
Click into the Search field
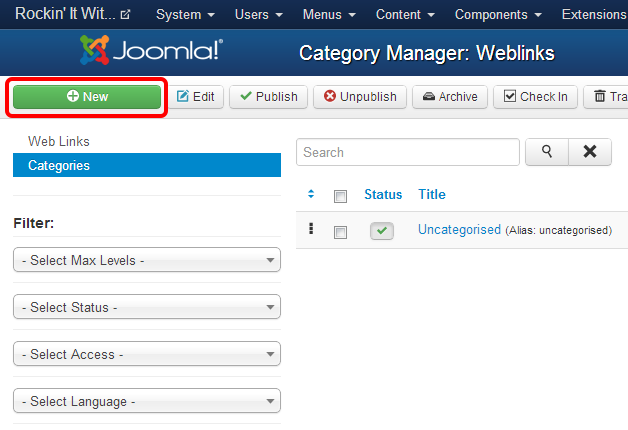coord(408,152)
